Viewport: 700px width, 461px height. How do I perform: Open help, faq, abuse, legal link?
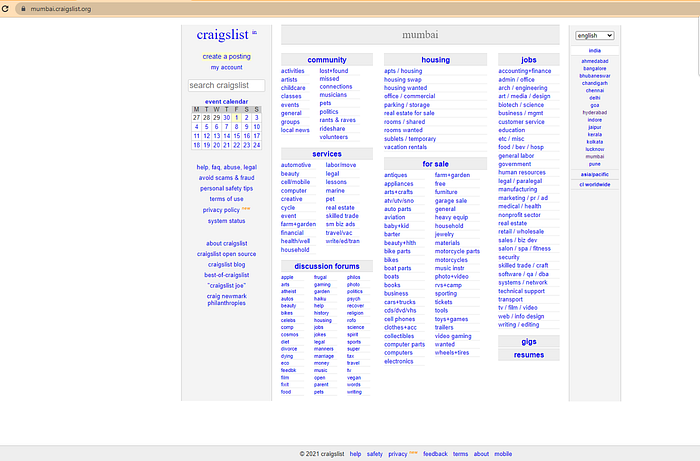[x=226, y=167]
